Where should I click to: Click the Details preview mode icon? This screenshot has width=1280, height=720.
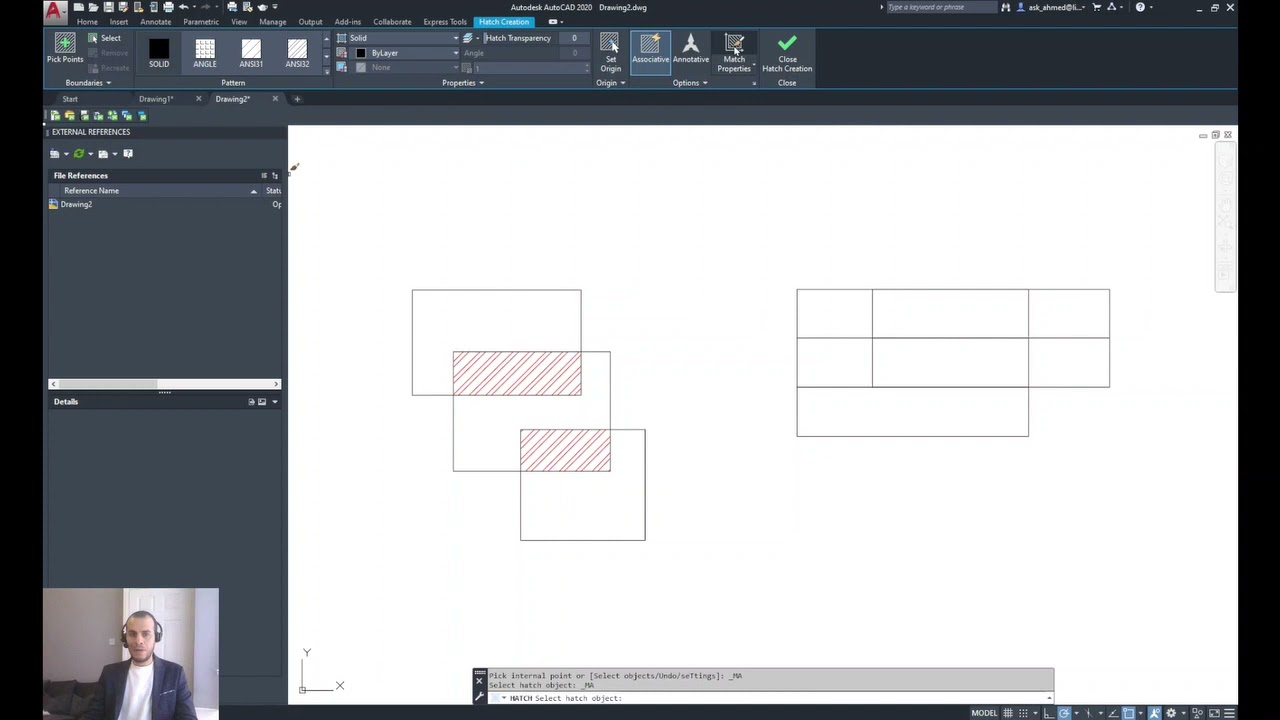[x=262, y=402]
